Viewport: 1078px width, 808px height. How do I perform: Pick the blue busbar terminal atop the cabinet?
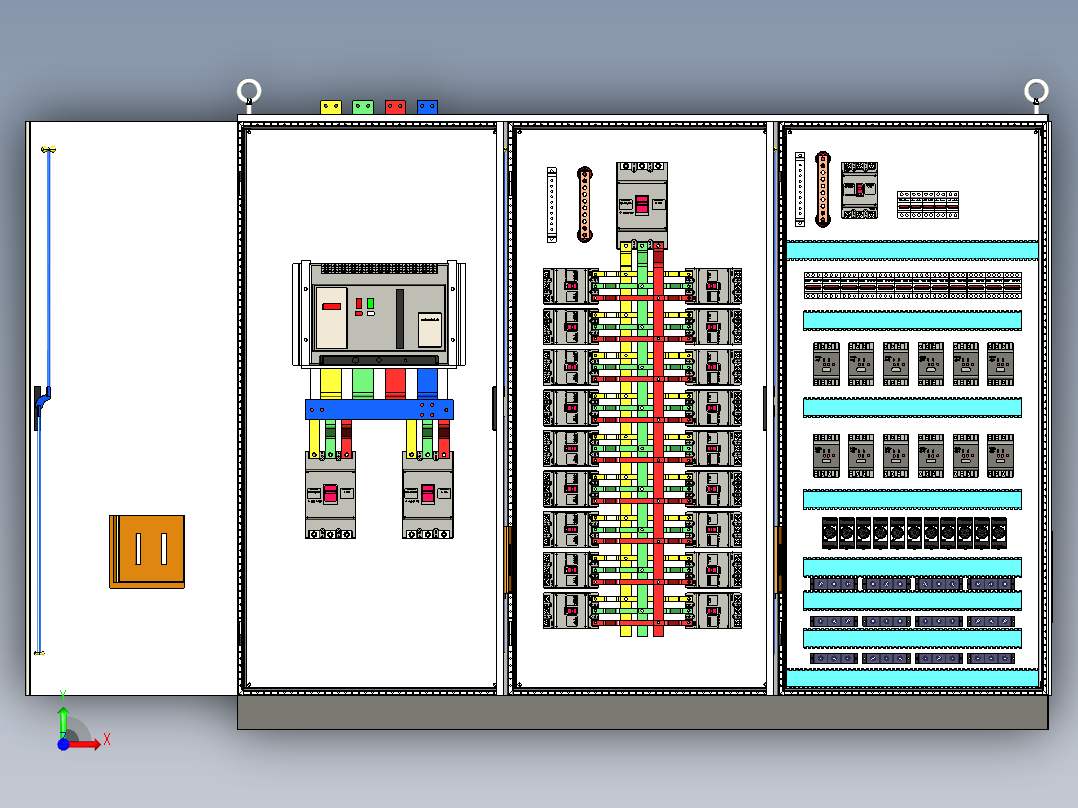point(427,107)
